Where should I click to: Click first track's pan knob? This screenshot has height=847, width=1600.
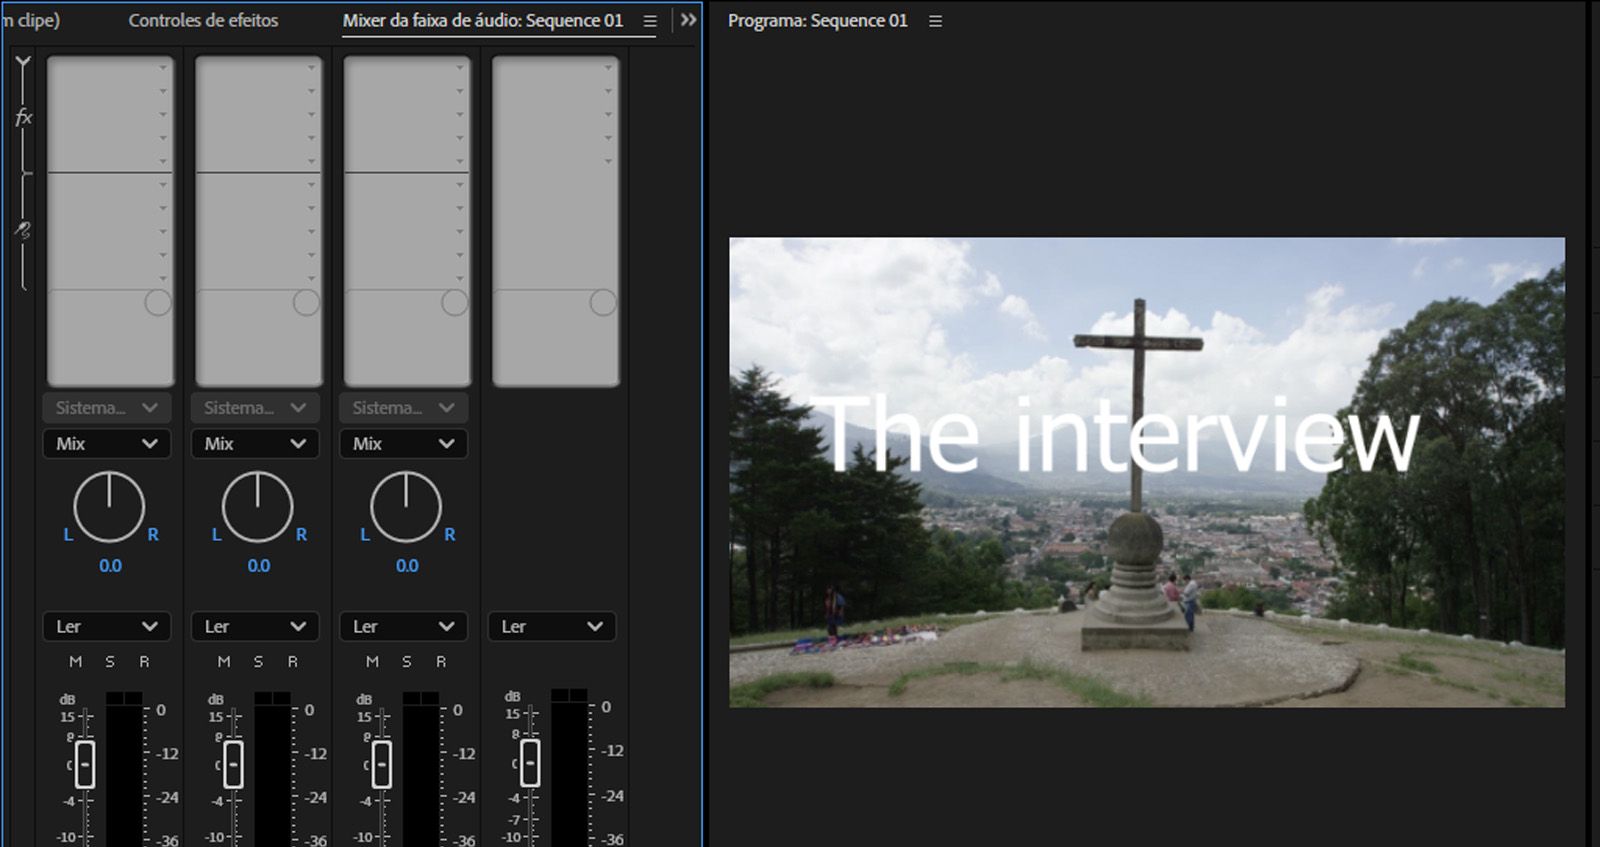pos(109,507)
